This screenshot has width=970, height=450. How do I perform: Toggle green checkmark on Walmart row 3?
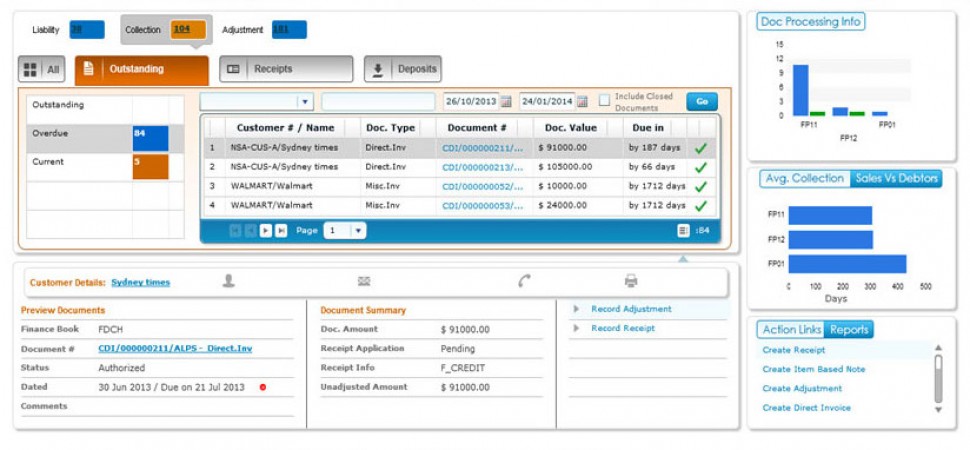[x=700, y=186]
